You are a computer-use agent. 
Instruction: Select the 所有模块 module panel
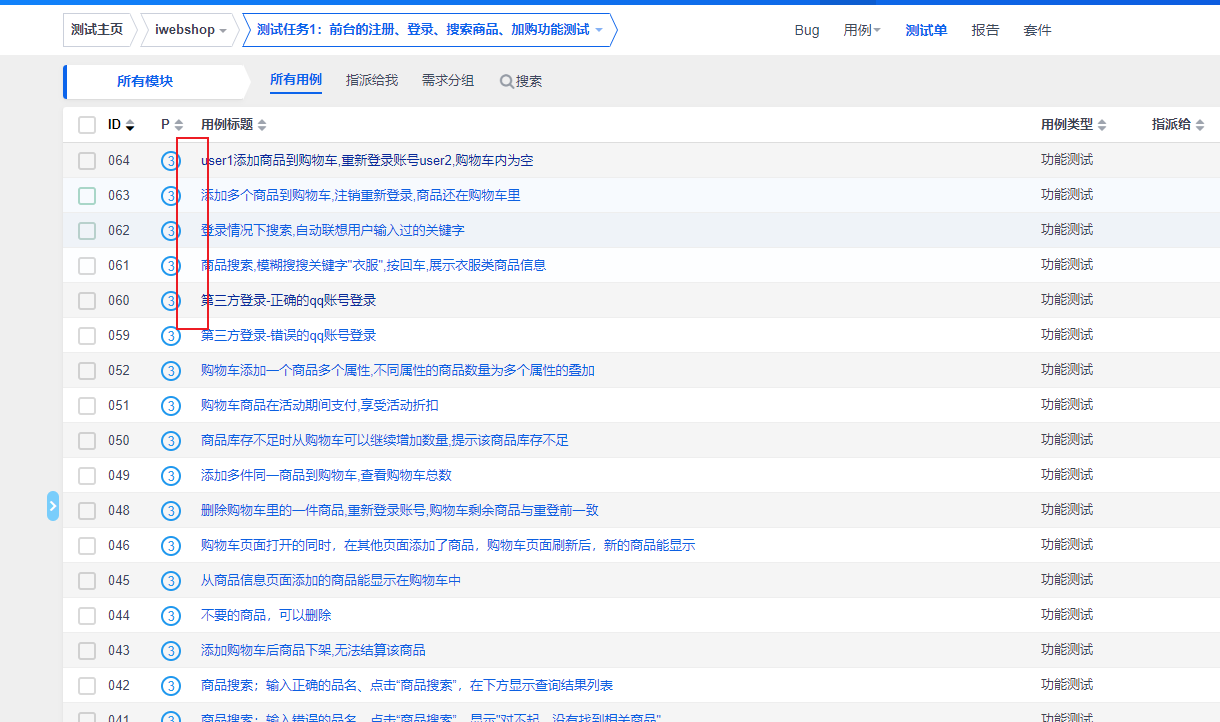145,82
